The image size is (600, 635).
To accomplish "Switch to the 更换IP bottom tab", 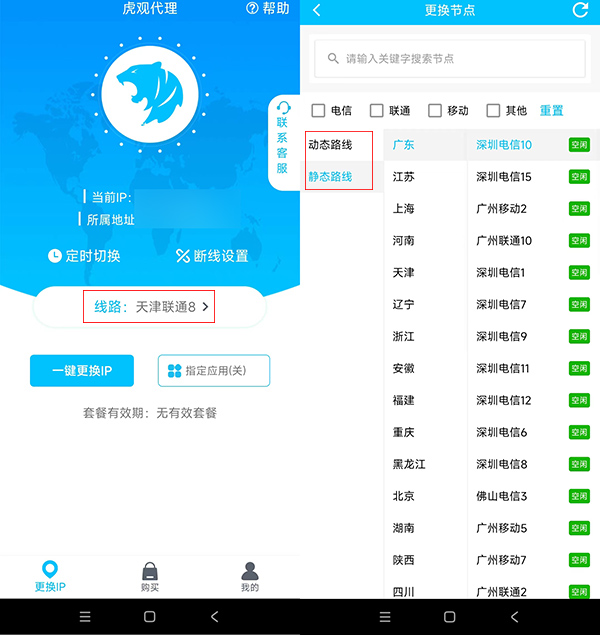I will tap(50, 577).
